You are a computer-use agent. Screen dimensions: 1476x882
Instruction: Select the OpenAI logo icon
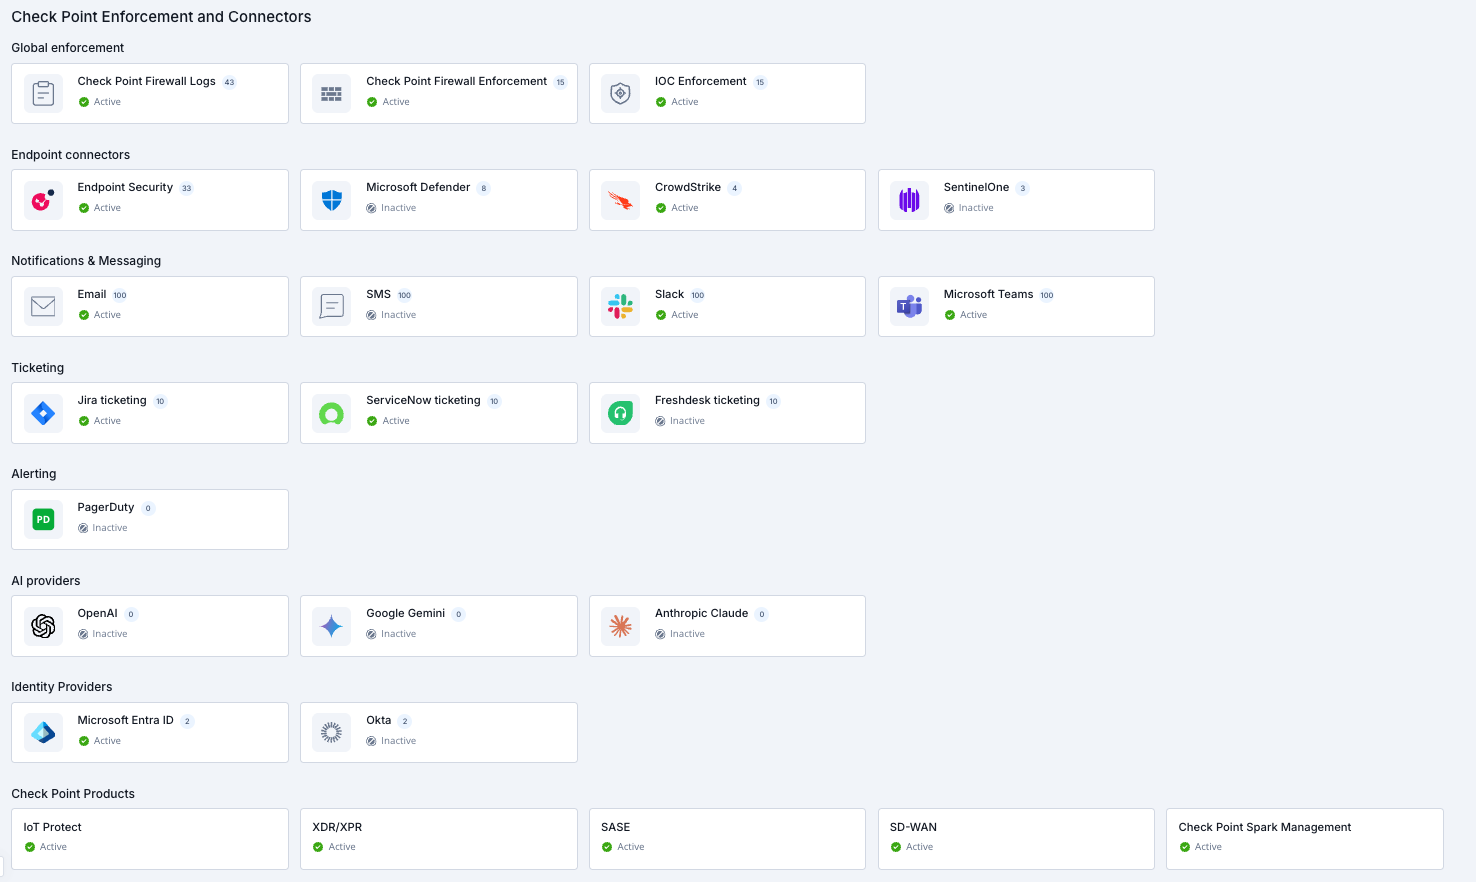[43, 626]
